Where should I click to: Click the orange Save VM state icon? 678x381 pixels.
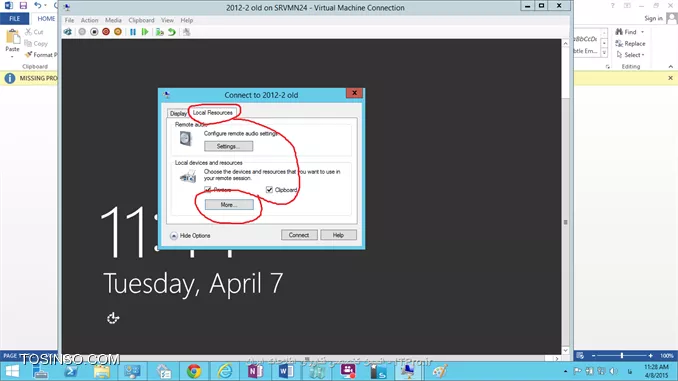point(118,32)
